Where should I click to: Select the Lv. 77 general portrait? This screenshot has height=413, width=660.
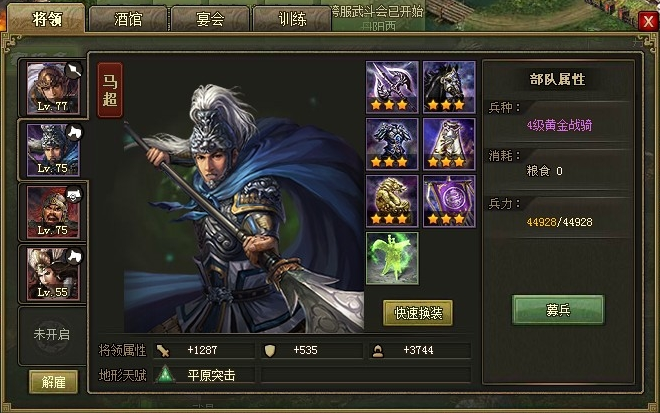[x=53, y=88]
